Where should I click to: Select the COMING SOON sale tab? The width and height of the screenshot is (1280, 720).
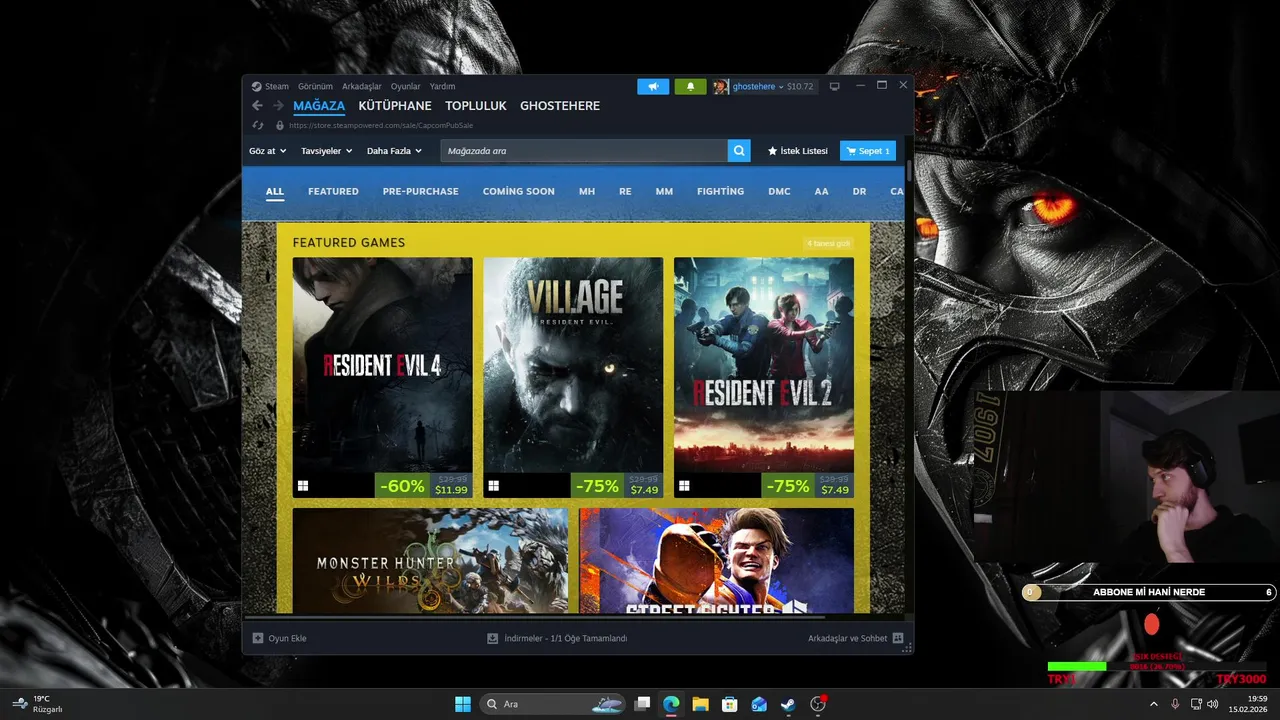click(x=518, y=191)
